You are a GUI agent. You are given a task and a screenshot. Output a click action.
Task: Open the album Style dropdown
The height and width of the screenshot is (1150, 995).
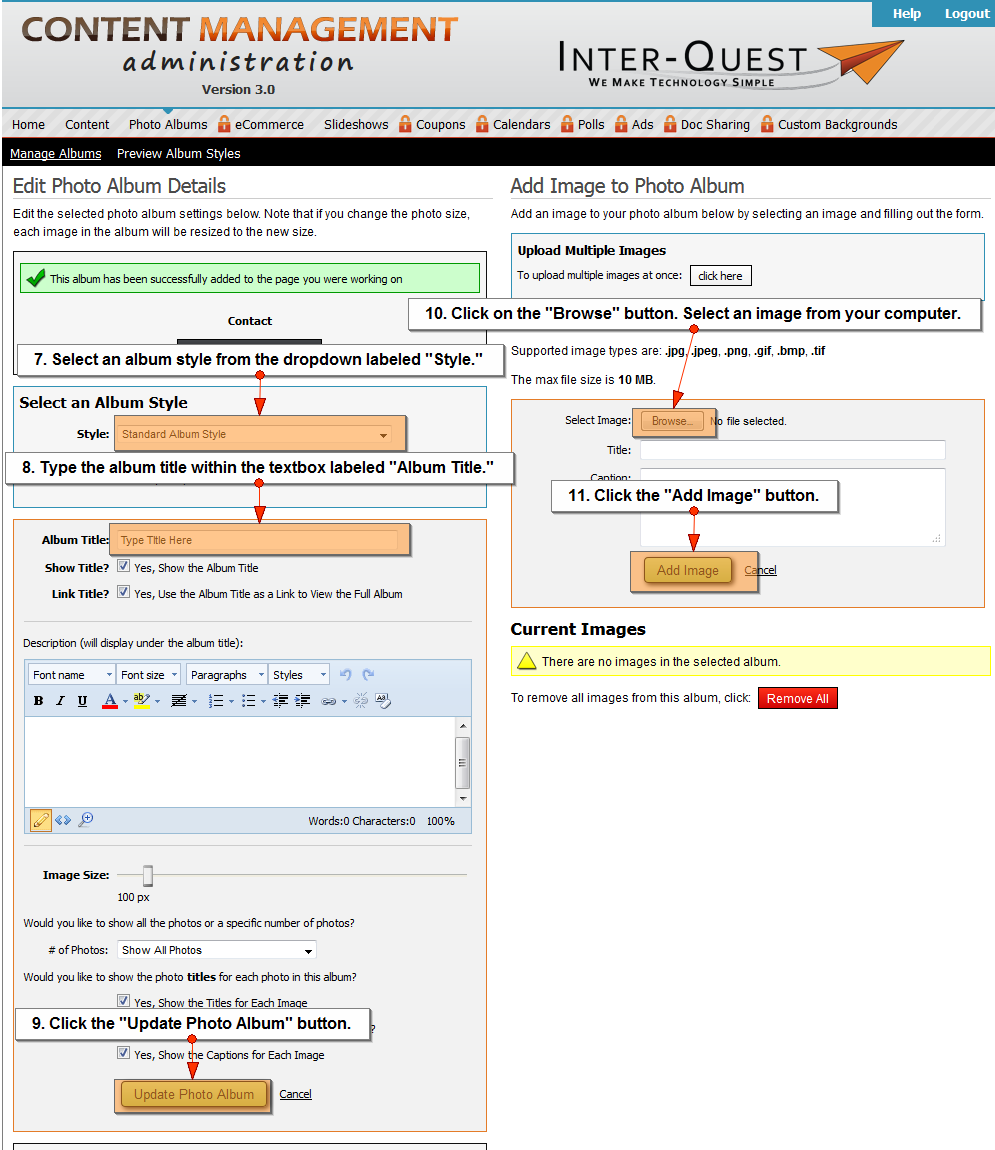point(255,435)
